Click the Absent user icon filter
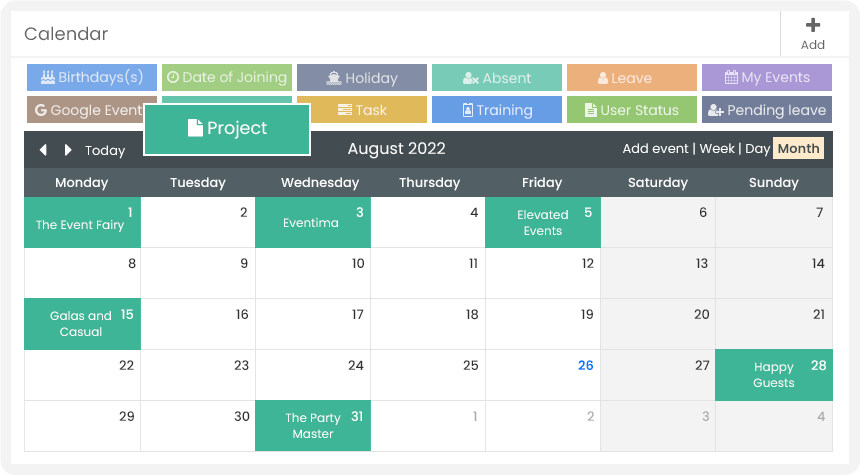Image resolution: width=860 pixels, height=475 pixels. click(471, 78)
